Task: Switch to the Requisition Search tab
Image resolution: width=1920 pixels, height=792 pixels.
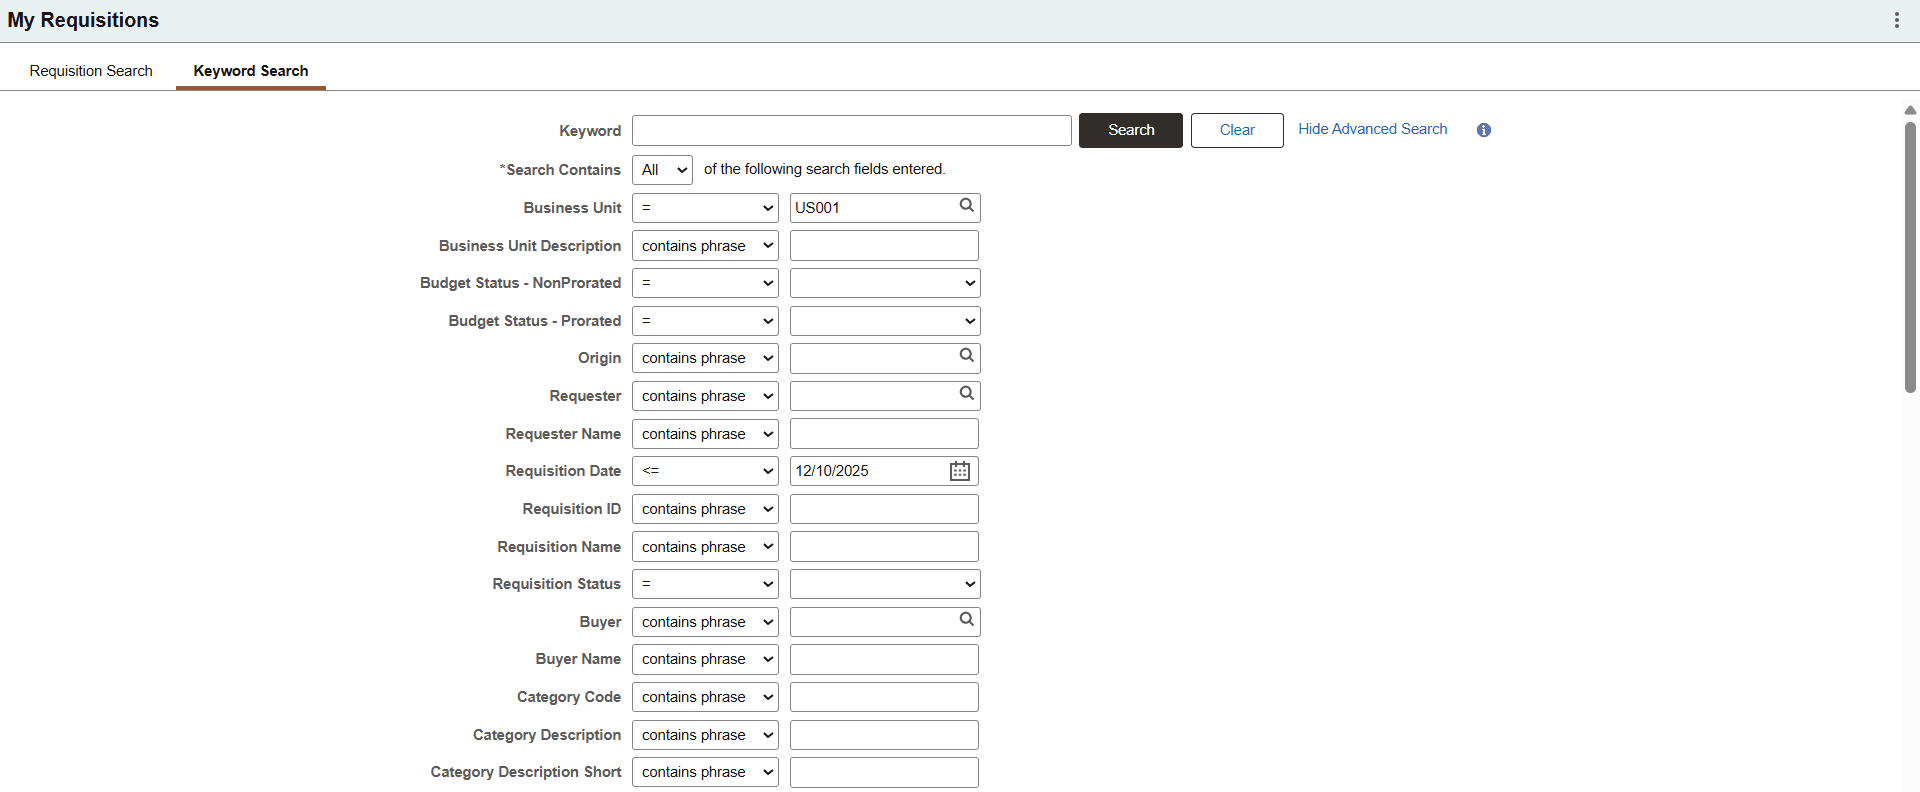Action: click(x=91, y=71)
